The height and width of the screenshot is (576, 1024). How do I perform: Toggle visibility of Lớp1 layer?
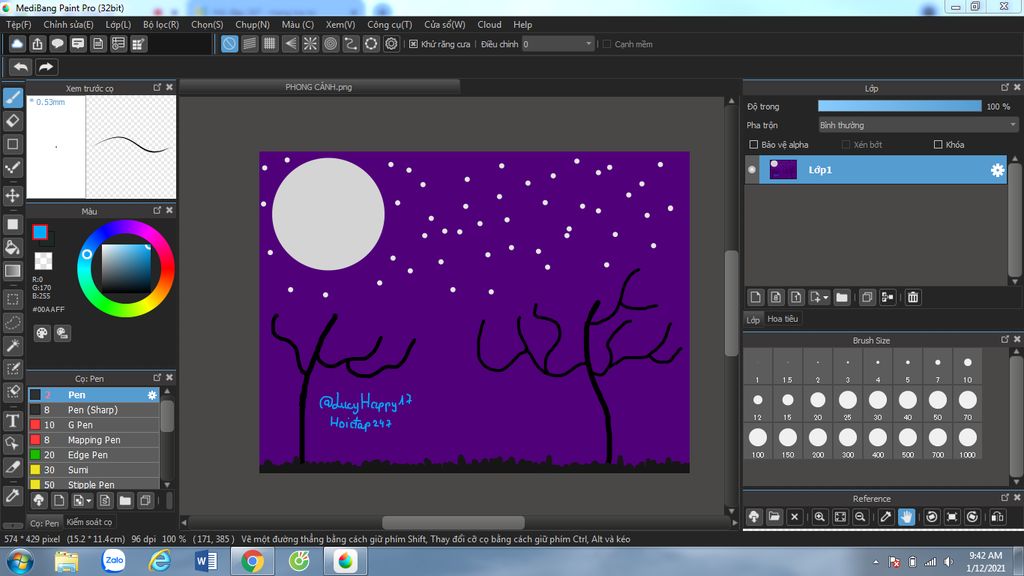[752, 170]
